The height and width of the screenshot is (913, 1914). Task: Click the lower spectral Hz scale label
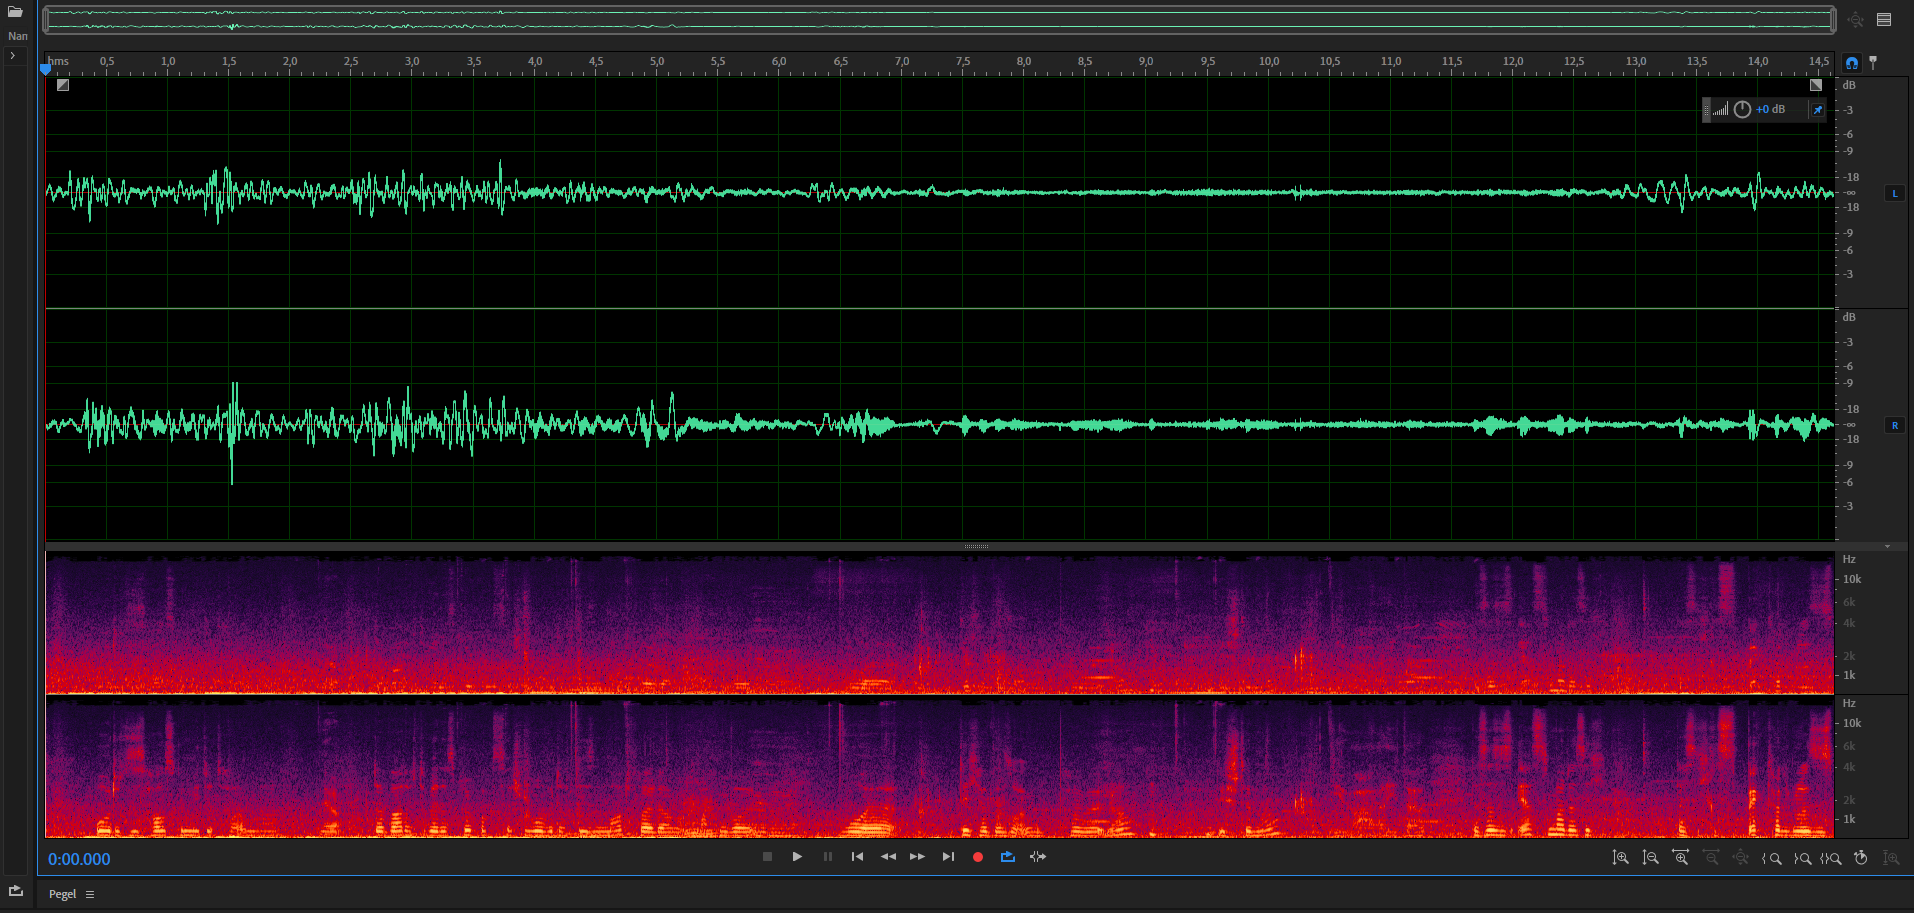1849,703
